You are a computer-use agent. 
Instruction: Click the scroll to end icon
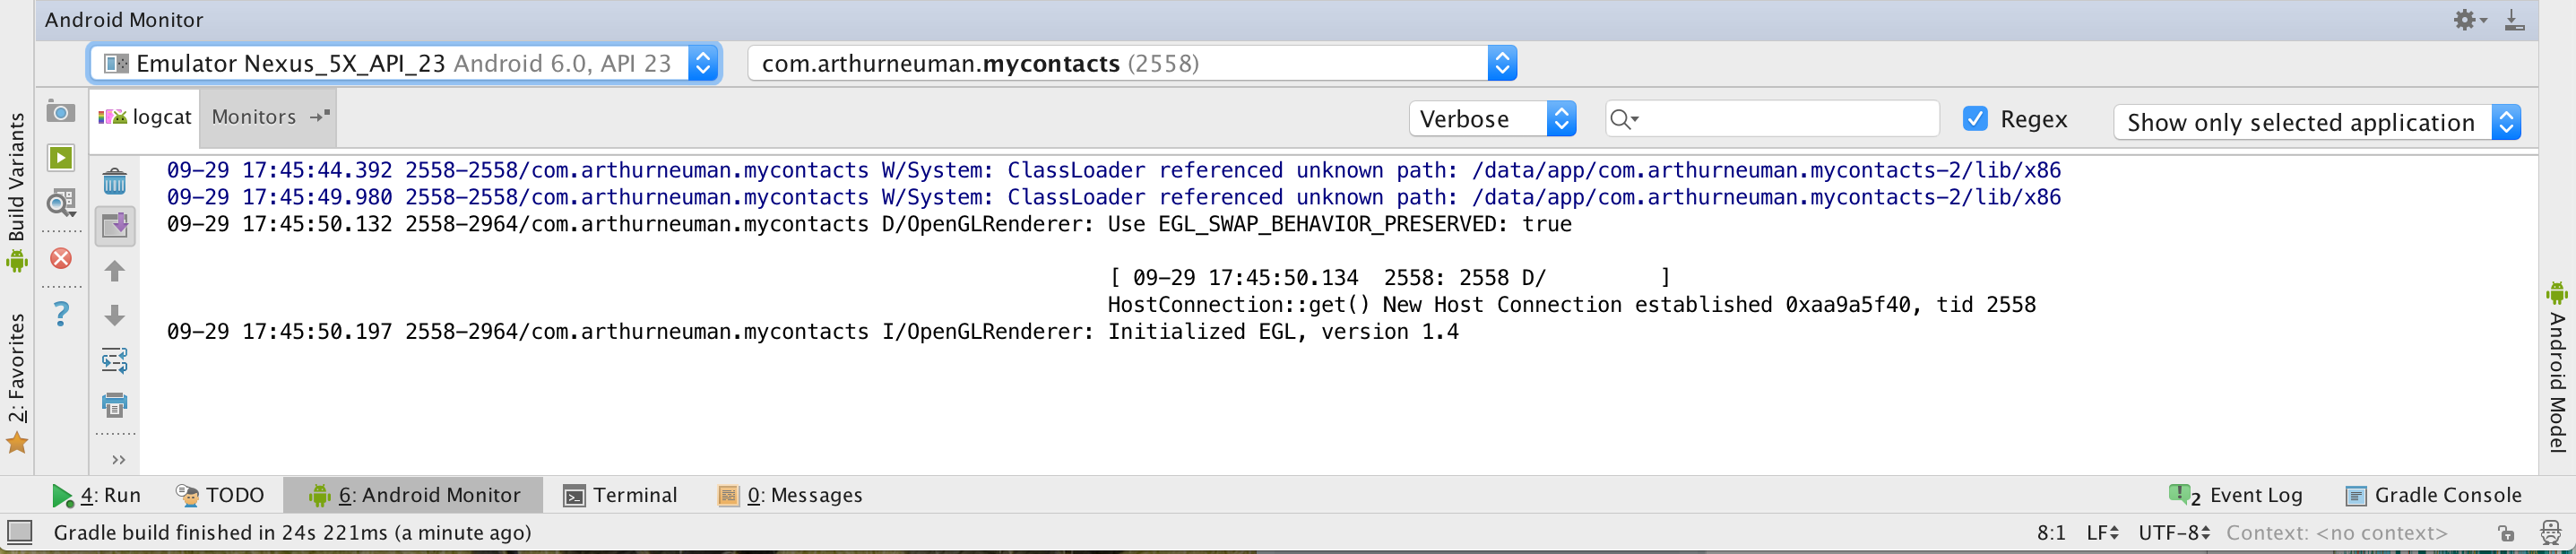point(115,225)
